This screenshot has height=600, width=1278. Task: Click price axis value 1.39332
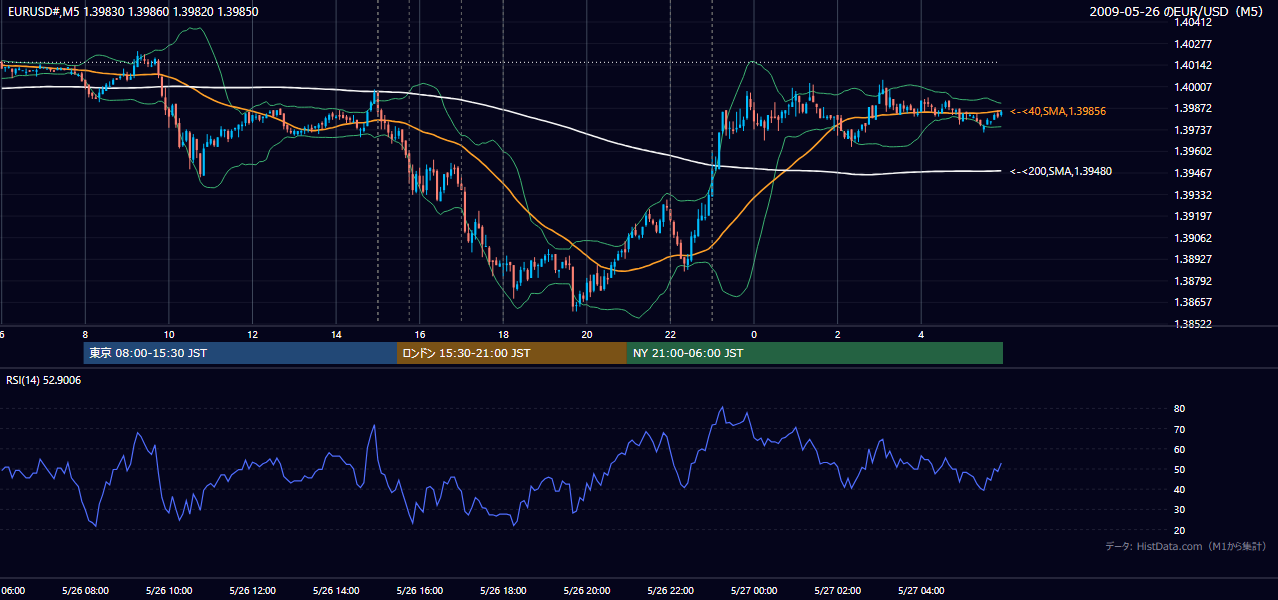[1194, 194]
